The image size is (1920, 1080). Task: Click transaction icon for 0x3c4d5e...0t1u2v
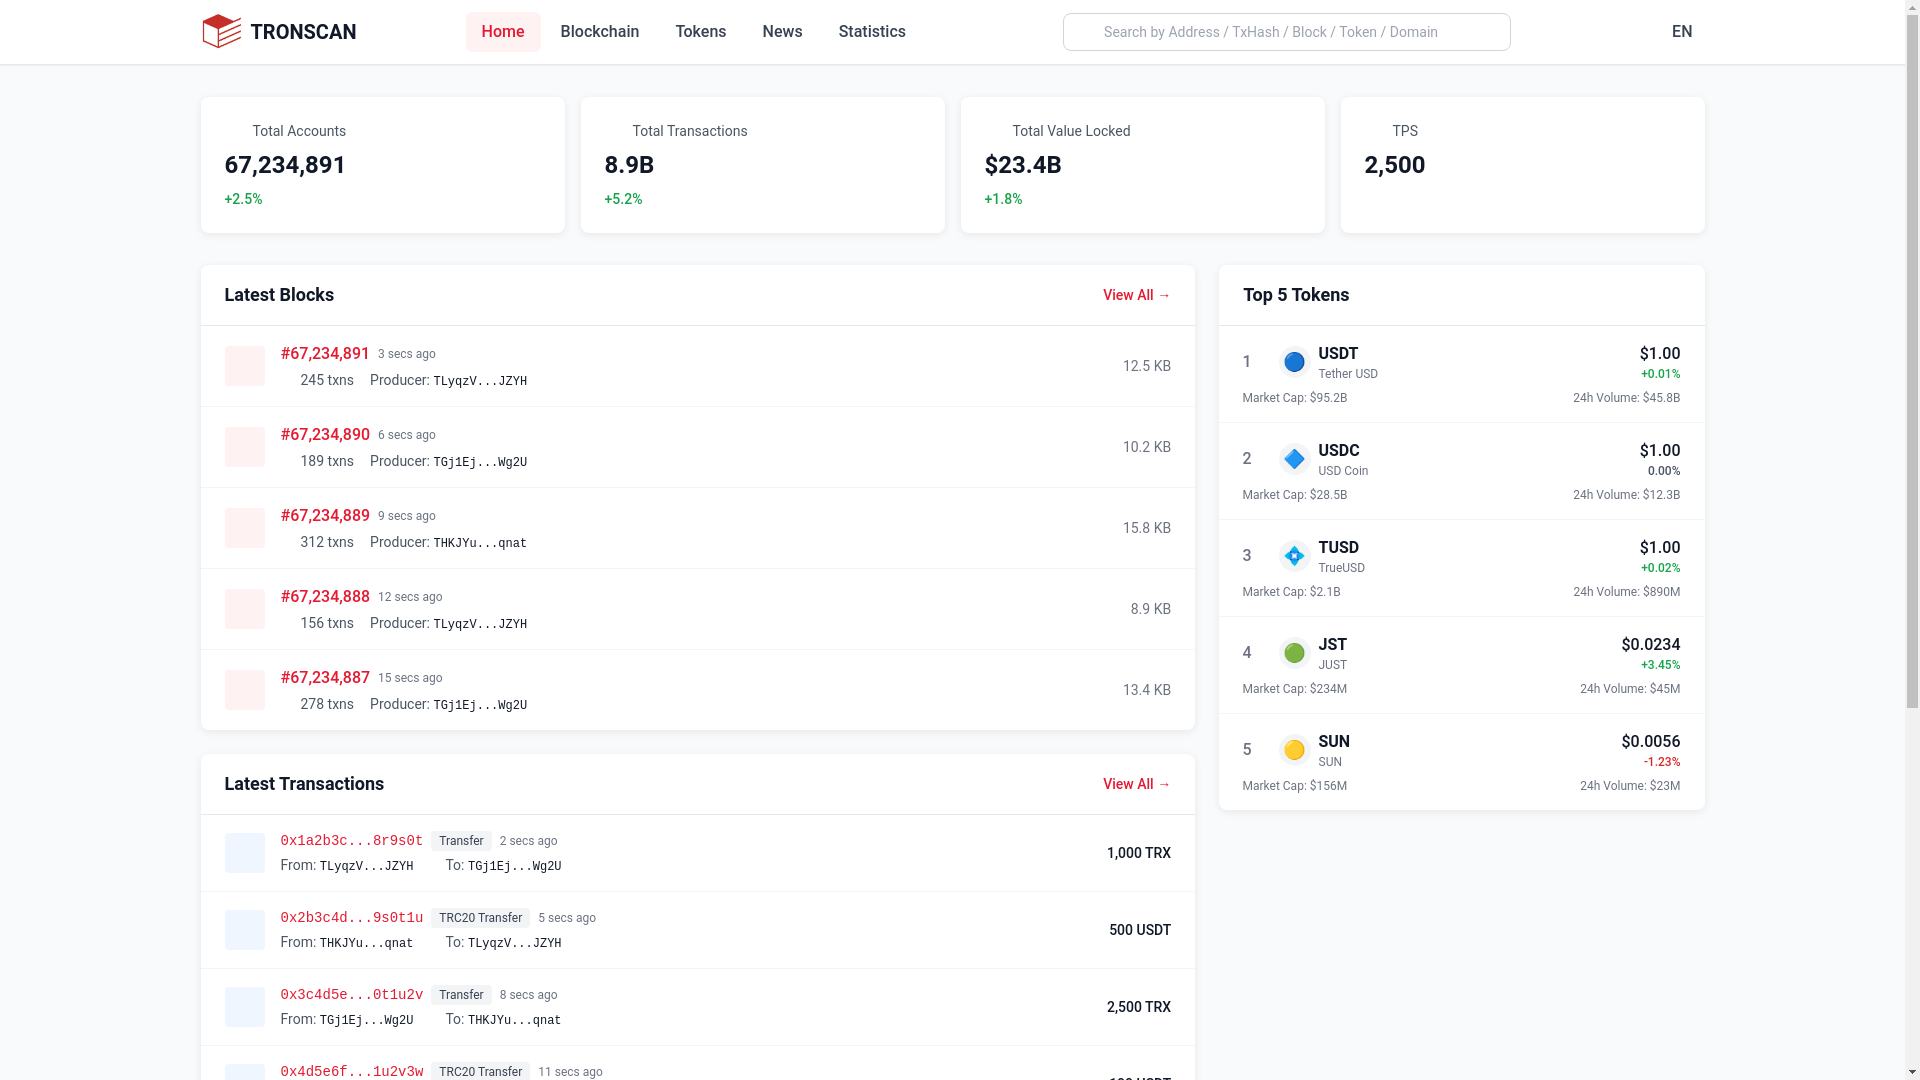point(244,1007)
